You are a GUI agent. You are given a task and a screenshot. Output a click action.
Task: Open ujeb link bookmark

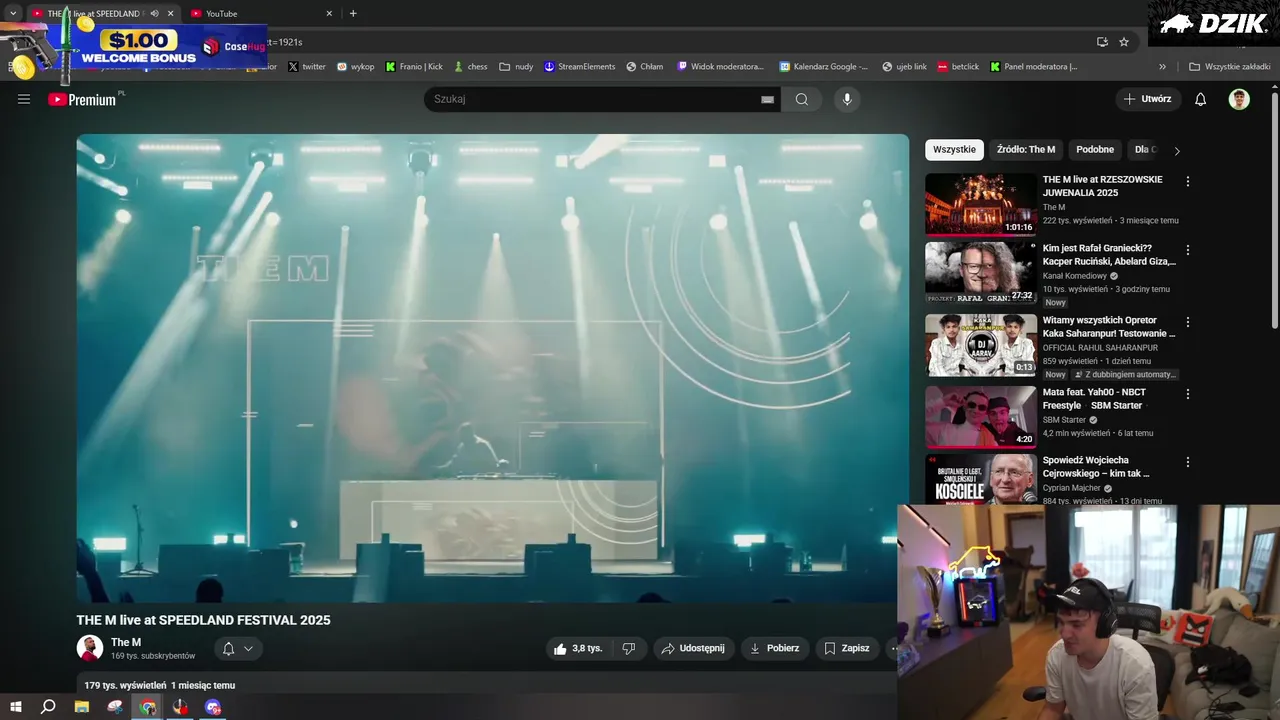pos(904,67)
